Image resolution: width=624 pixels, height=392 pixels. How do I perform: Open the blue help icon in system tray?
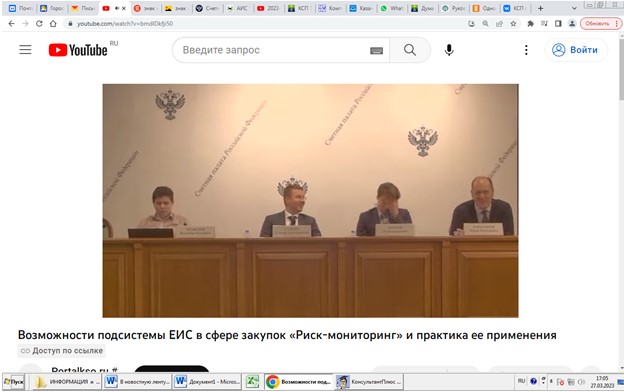(533, 381)
